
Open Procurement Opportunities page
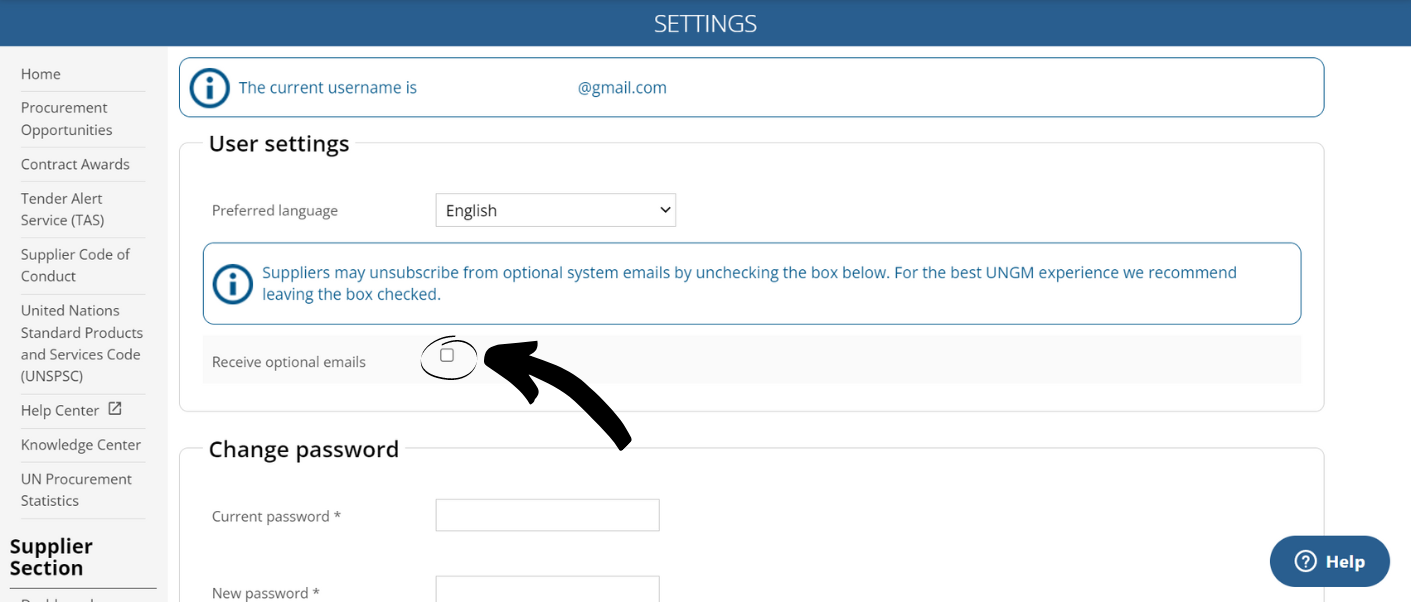tap(66, 119)
